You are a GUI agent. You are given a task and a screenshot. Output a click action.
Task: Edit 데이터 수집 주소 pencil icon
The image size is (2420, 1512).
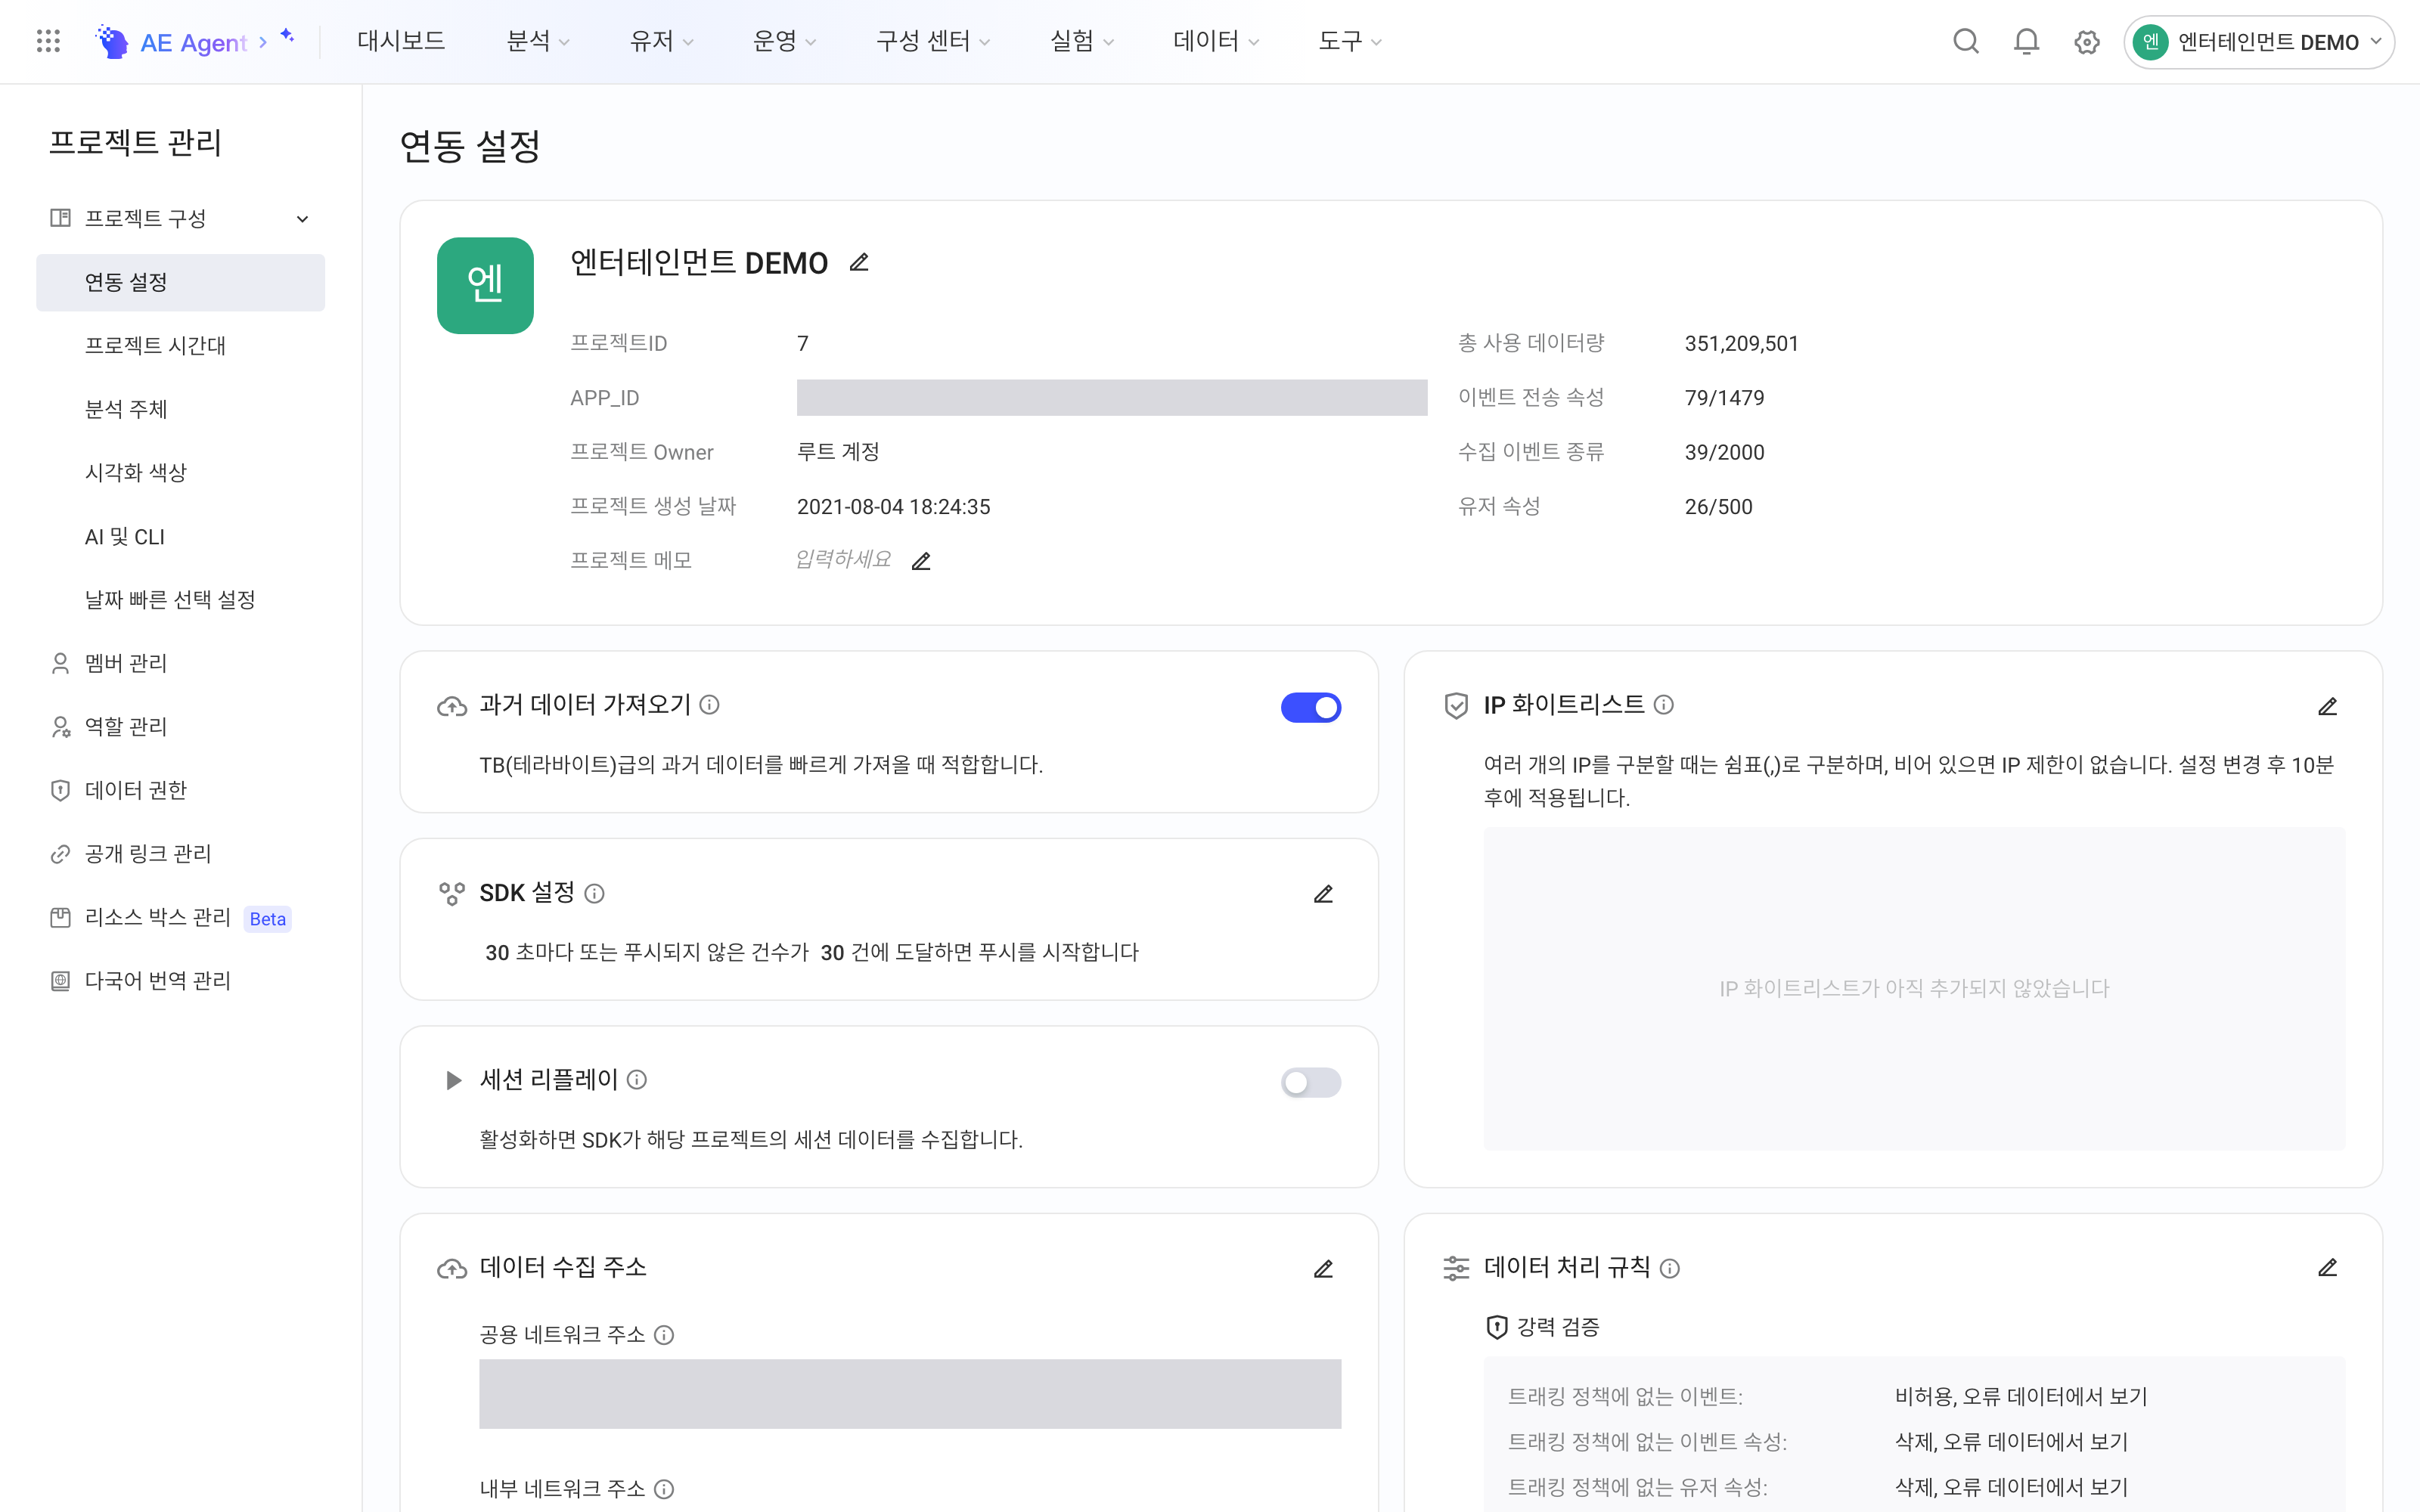[x=1323, y=1269]
